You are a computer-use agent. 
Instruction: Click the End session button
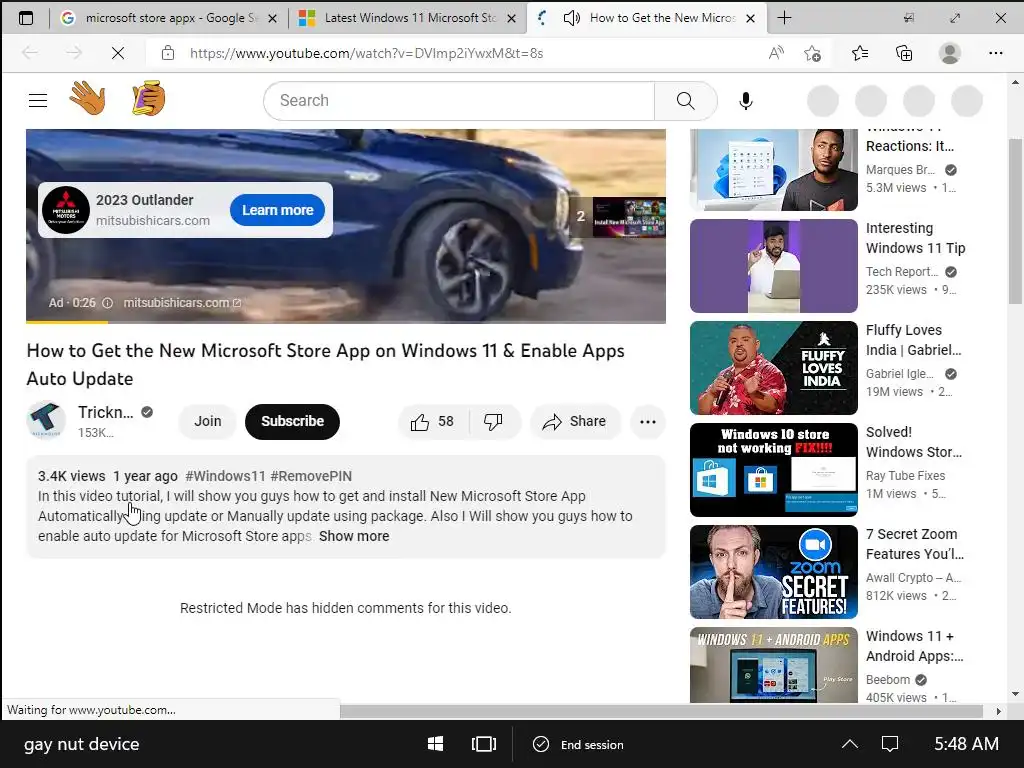tap(578, 744)
